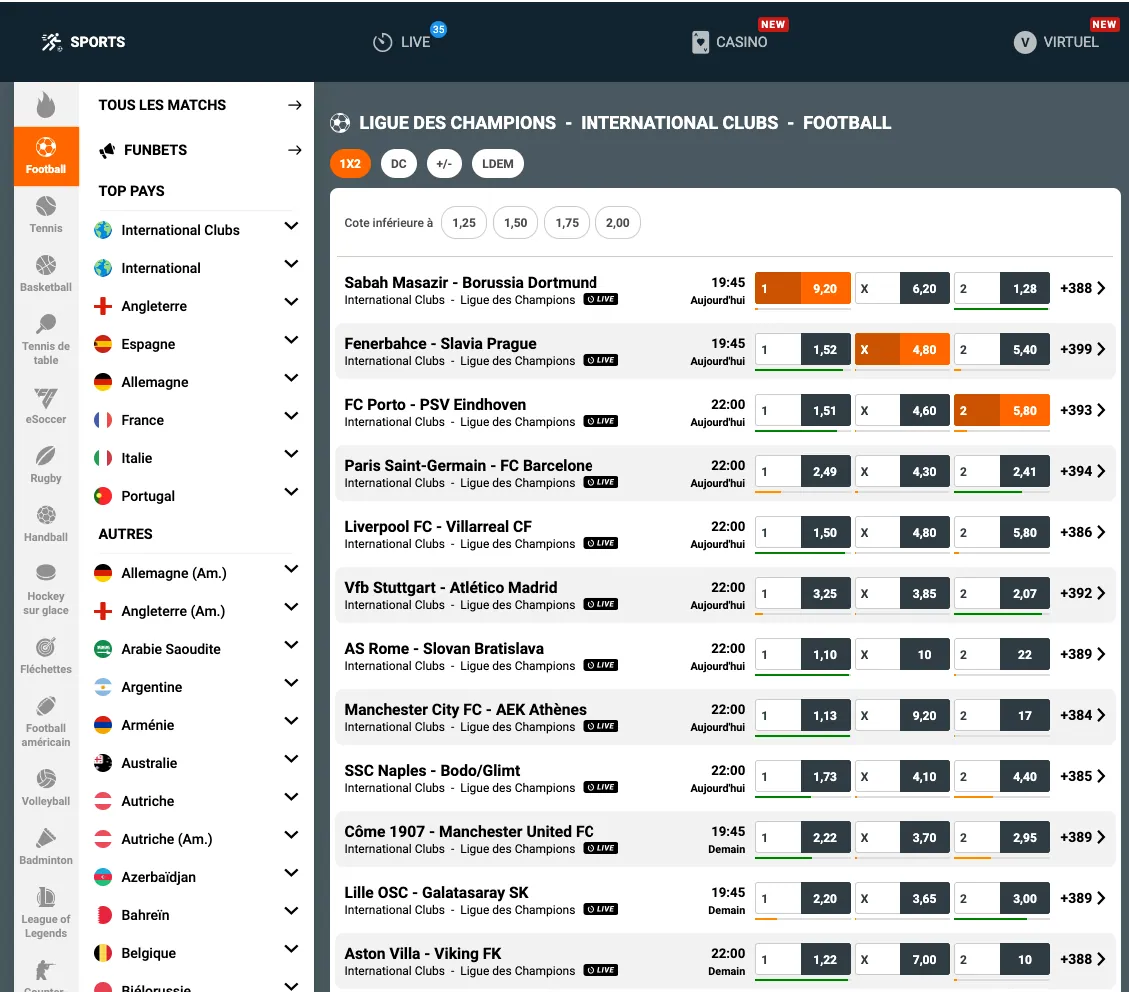Select Paris Saint-Germain win odds 2,49
Image resolution: width=1129 pixels, height=992 pixels.
click(802, 472)
